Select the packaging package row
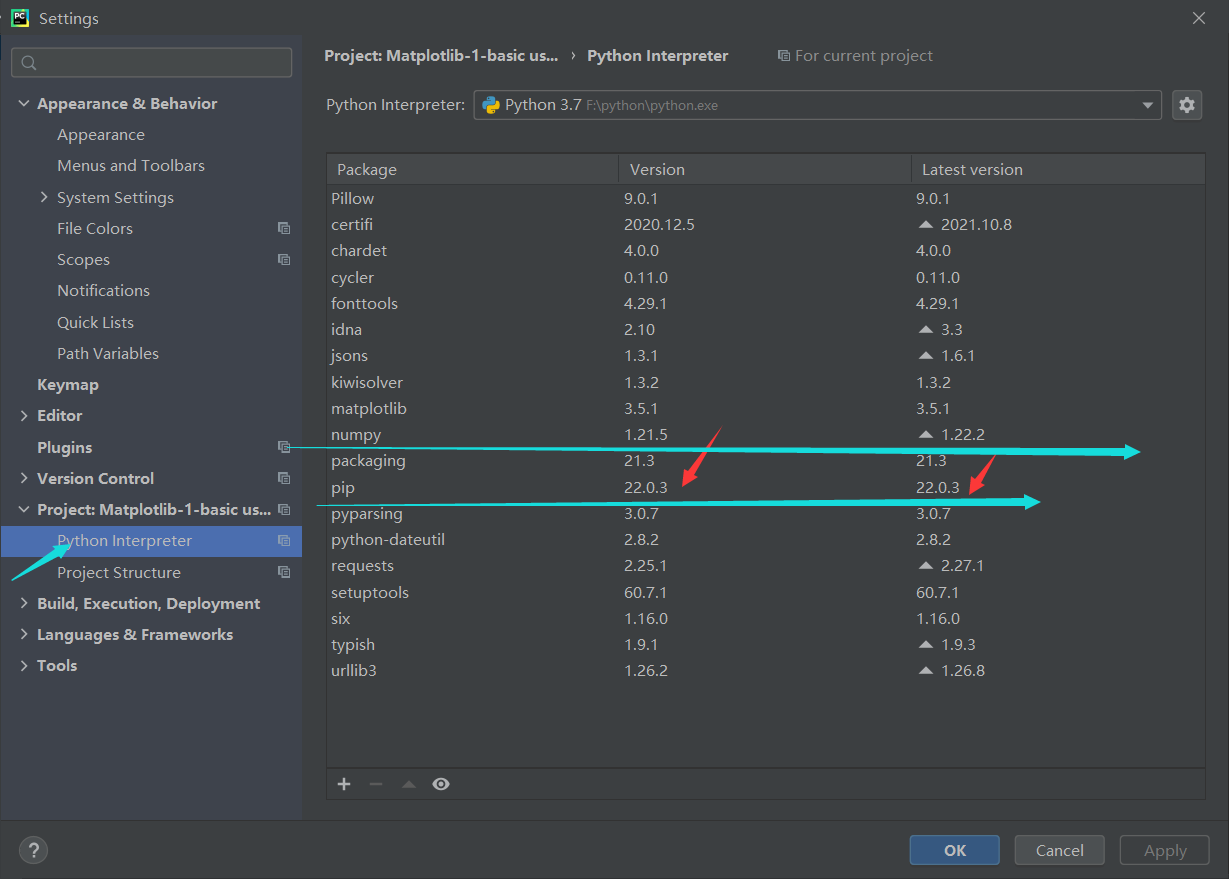This screenshot has width=1229, height=879. coord(766,461)
